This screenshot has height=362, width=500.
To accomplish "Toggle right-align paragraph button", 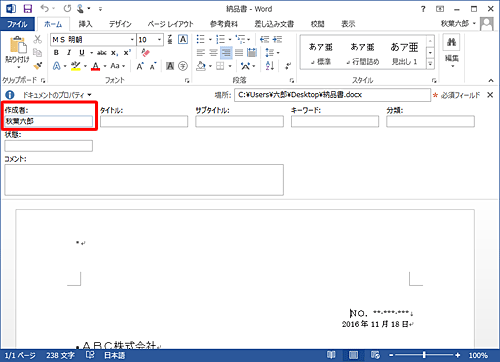I will [226, 53].
